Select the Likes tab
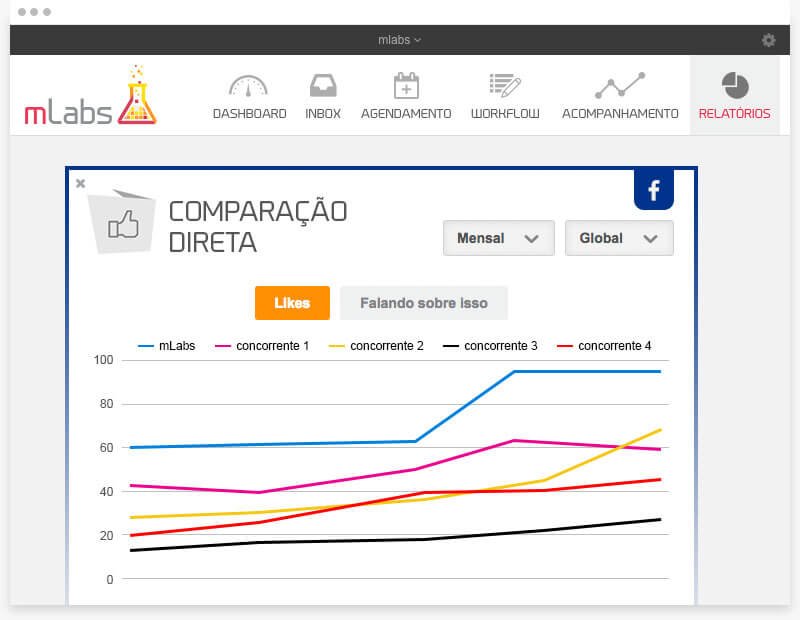This screenshot has width=800, height=620. [x=292, y=302]
